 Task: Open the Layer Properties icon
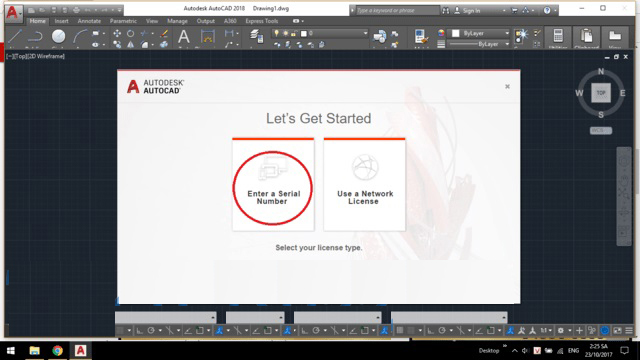tap(256, 36)
